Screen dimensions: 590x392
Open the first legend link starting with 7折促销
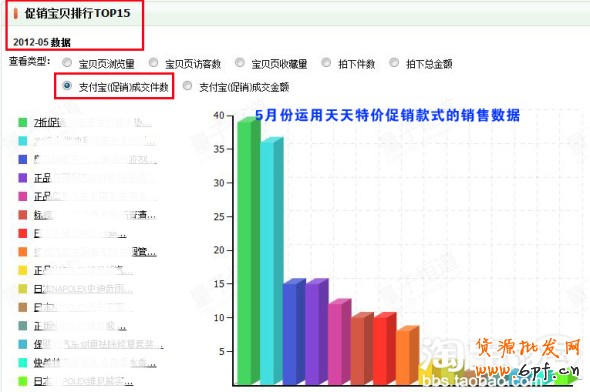pyautogui.click(x=93, y=123)
